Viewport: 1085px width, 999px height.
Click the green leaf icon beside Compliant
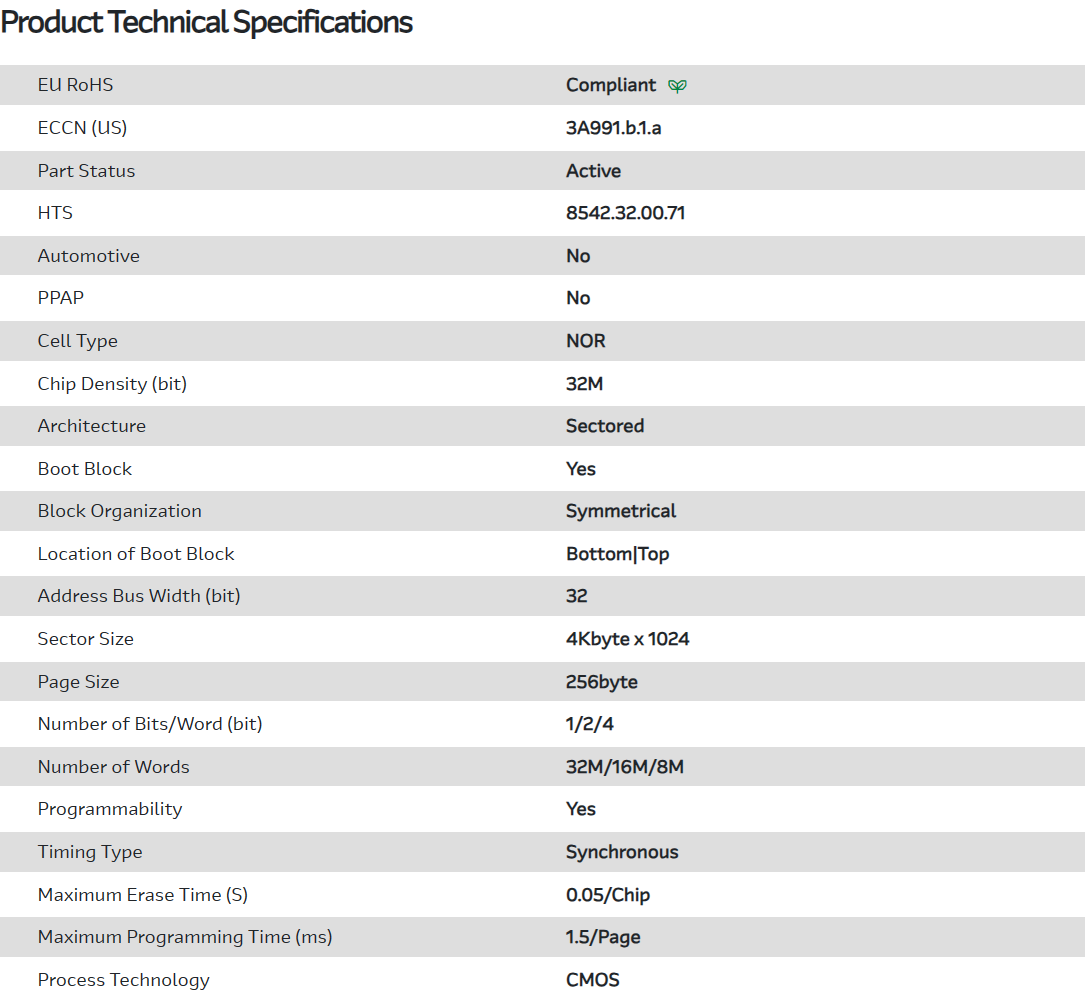(677, 86)
